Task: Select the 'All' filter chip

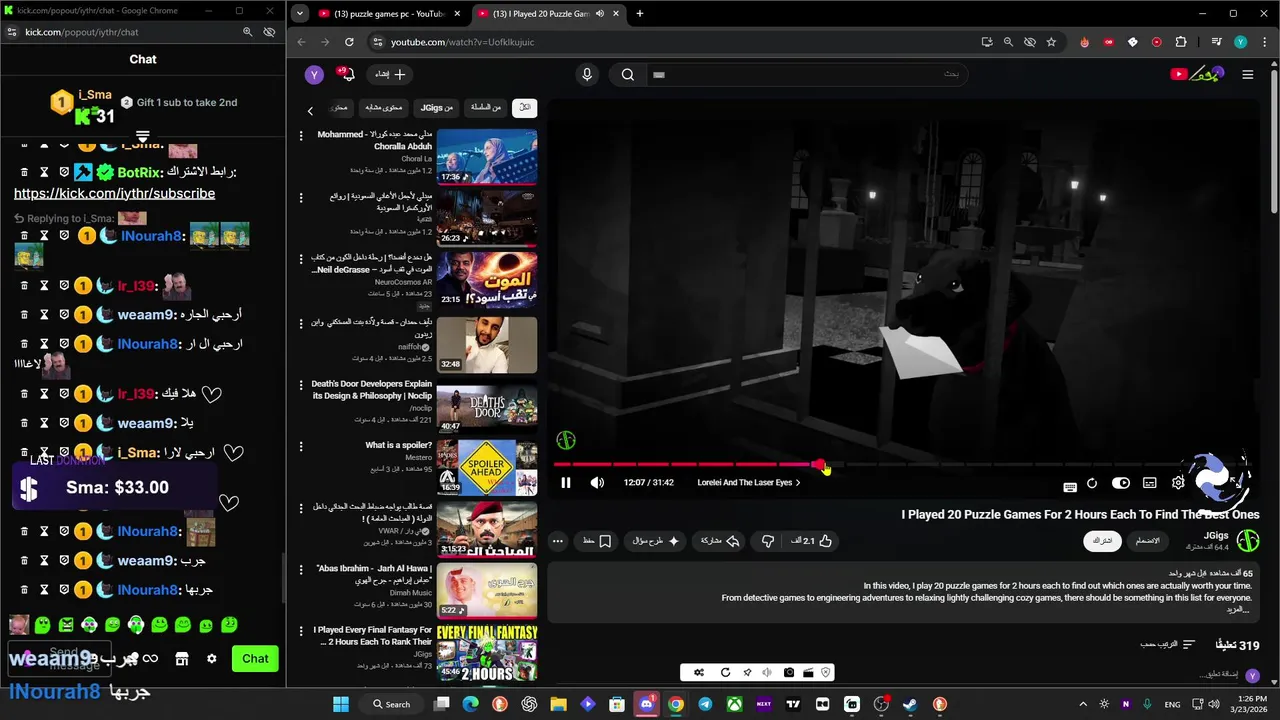Action: tap(524, 107)
